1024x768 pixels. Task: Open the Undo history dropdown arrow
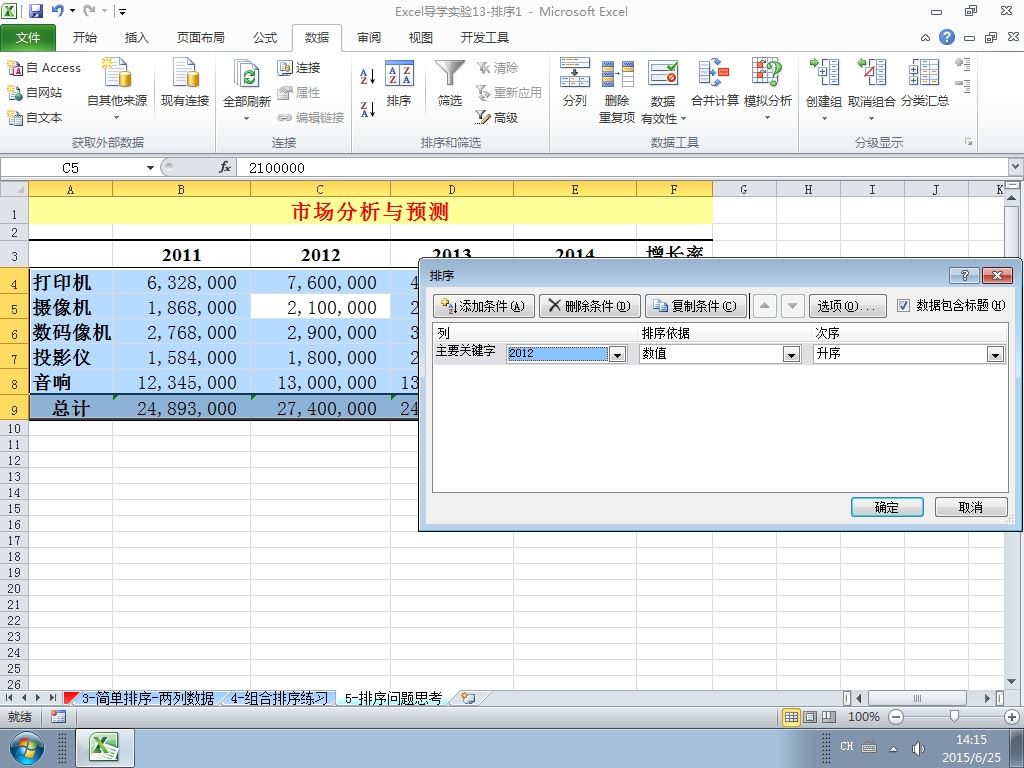pos(72,11)
